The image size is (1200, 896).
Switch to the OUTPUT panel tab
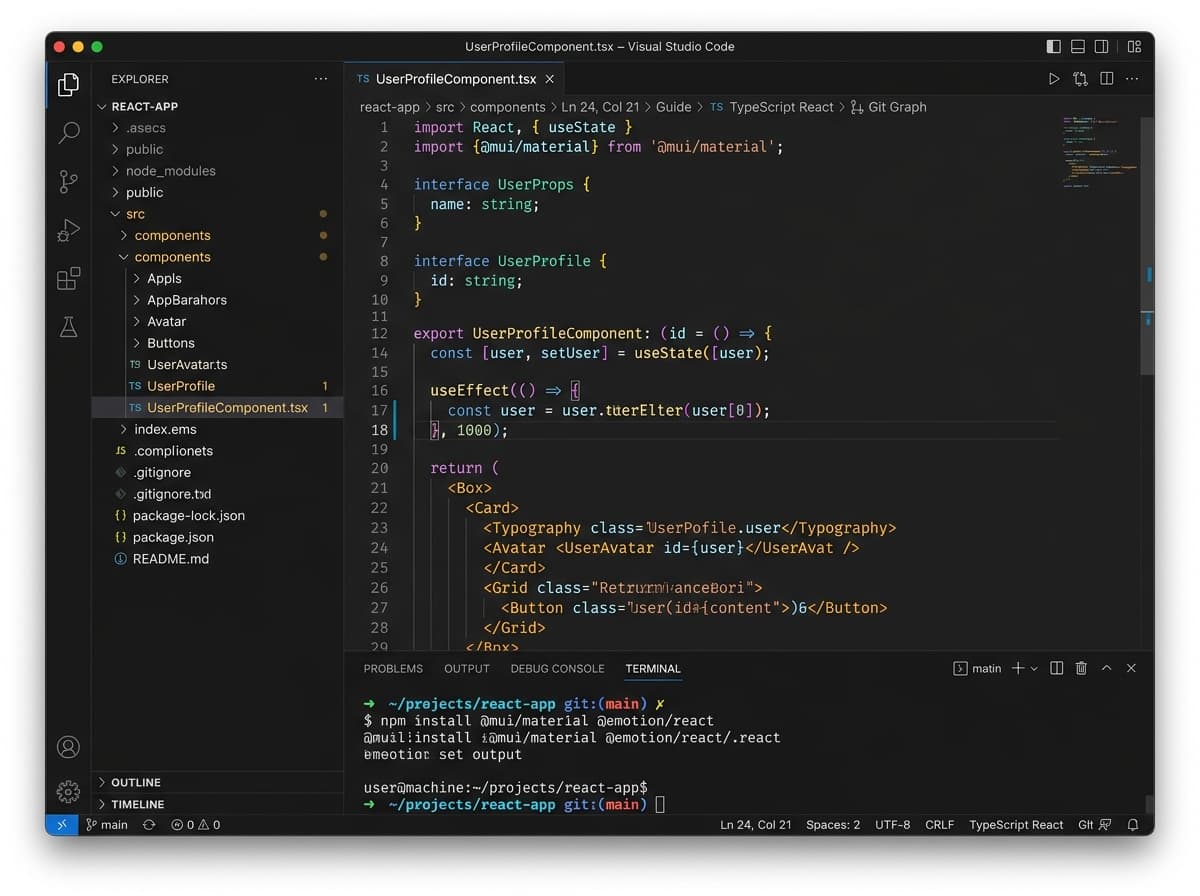pyautogui.click(x=467, y=668)
